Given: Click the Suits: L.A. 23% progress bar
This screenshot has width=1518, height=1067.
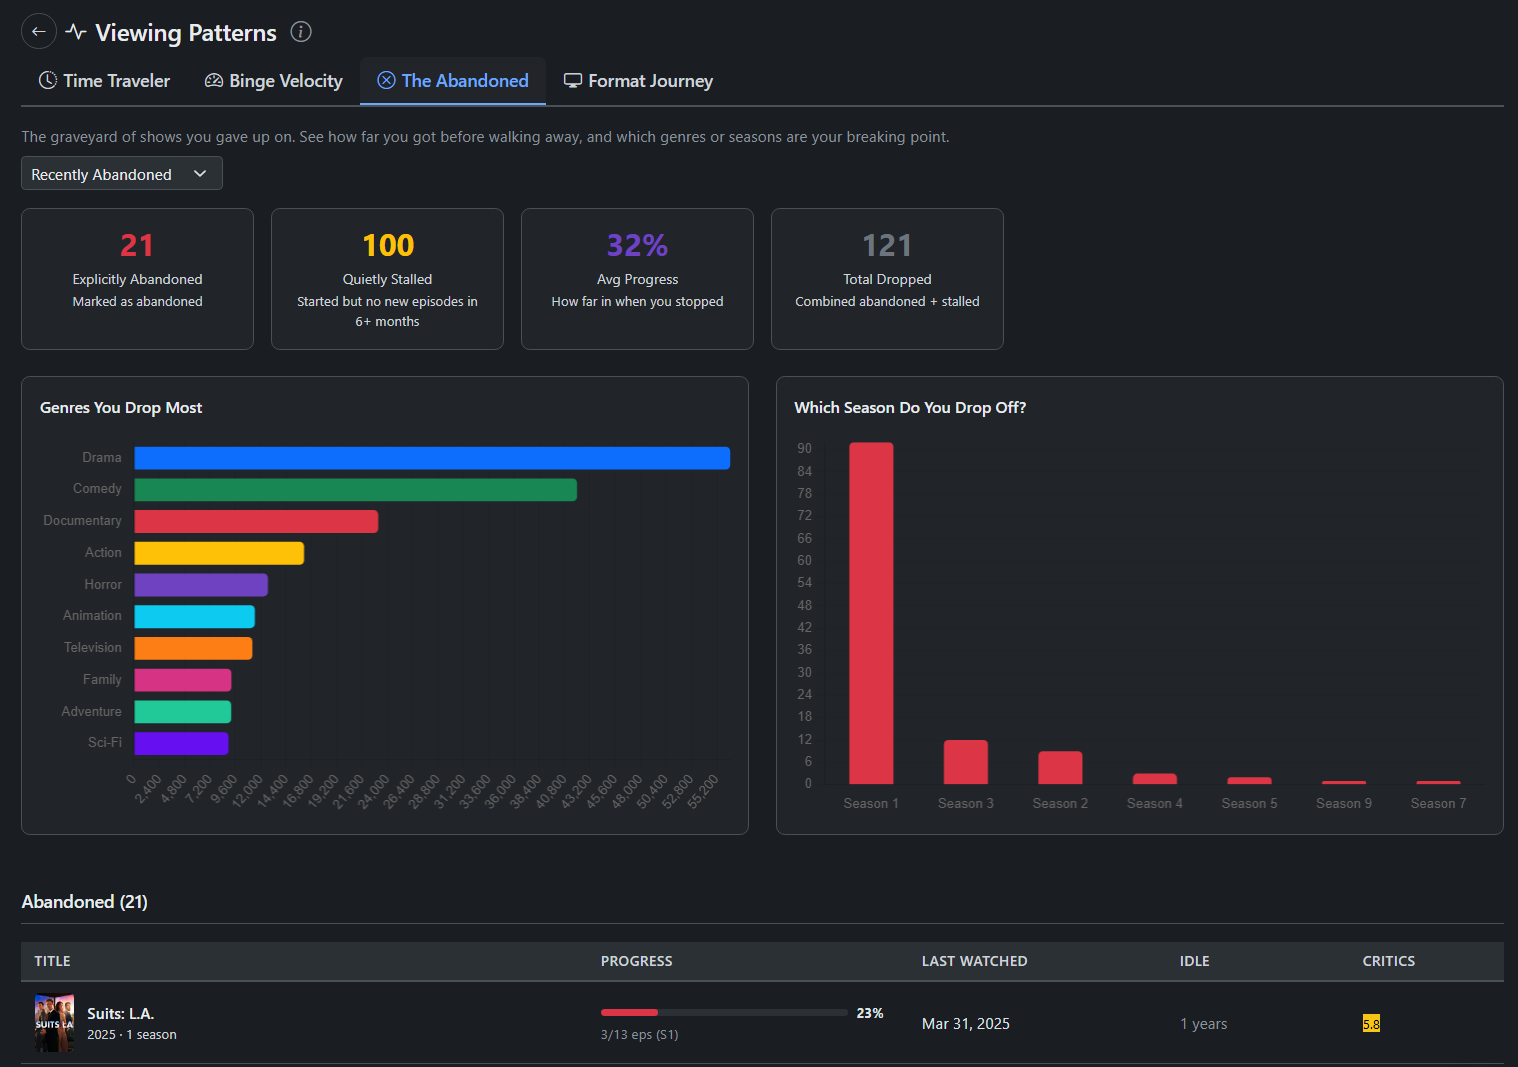Looking at the screenshot, I should (x=724, y=1013).
